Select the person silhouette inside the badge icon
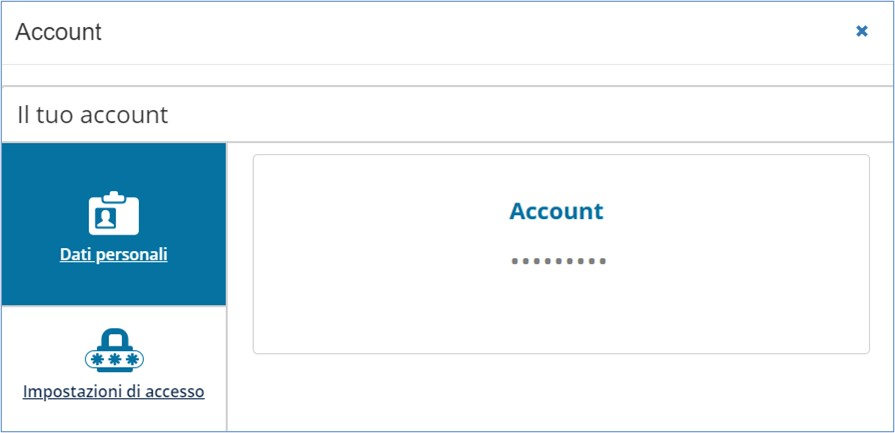Viewport: 895px width, 433px height. tap(106, 218)
